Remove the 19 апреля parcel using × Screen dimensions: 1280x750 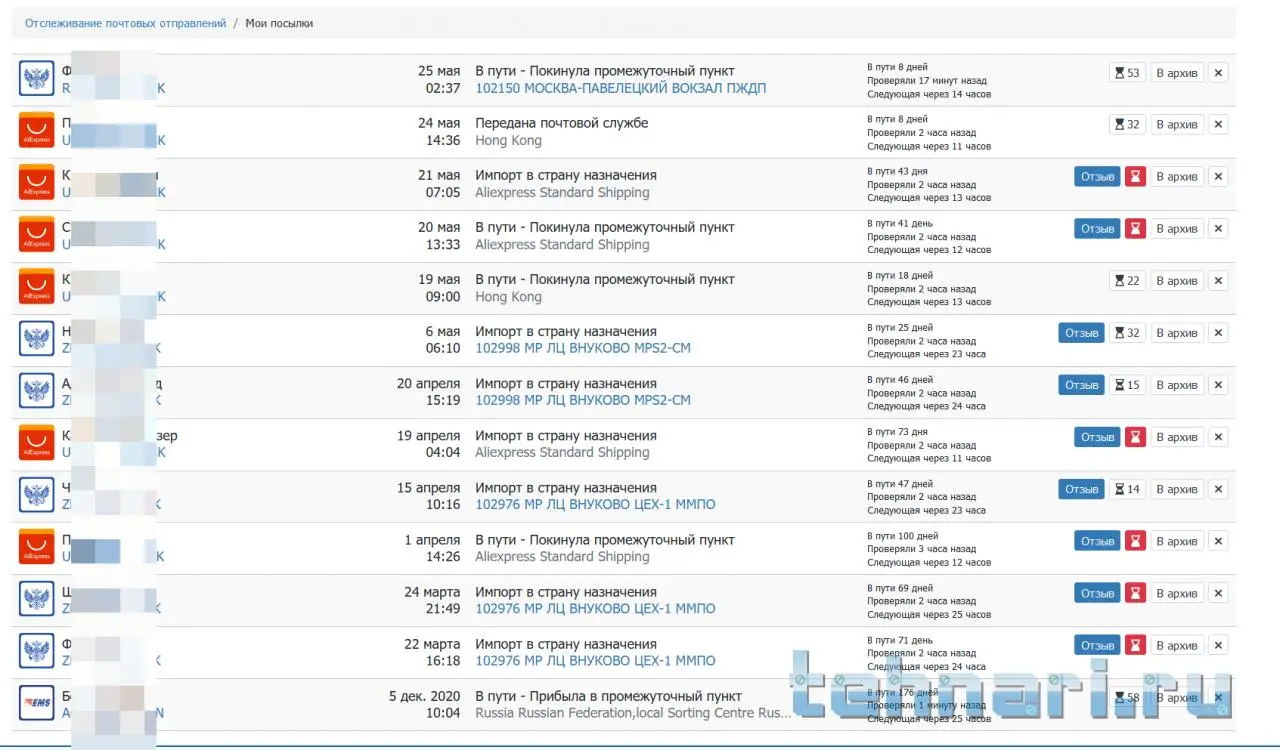[x=1218, y=437]
